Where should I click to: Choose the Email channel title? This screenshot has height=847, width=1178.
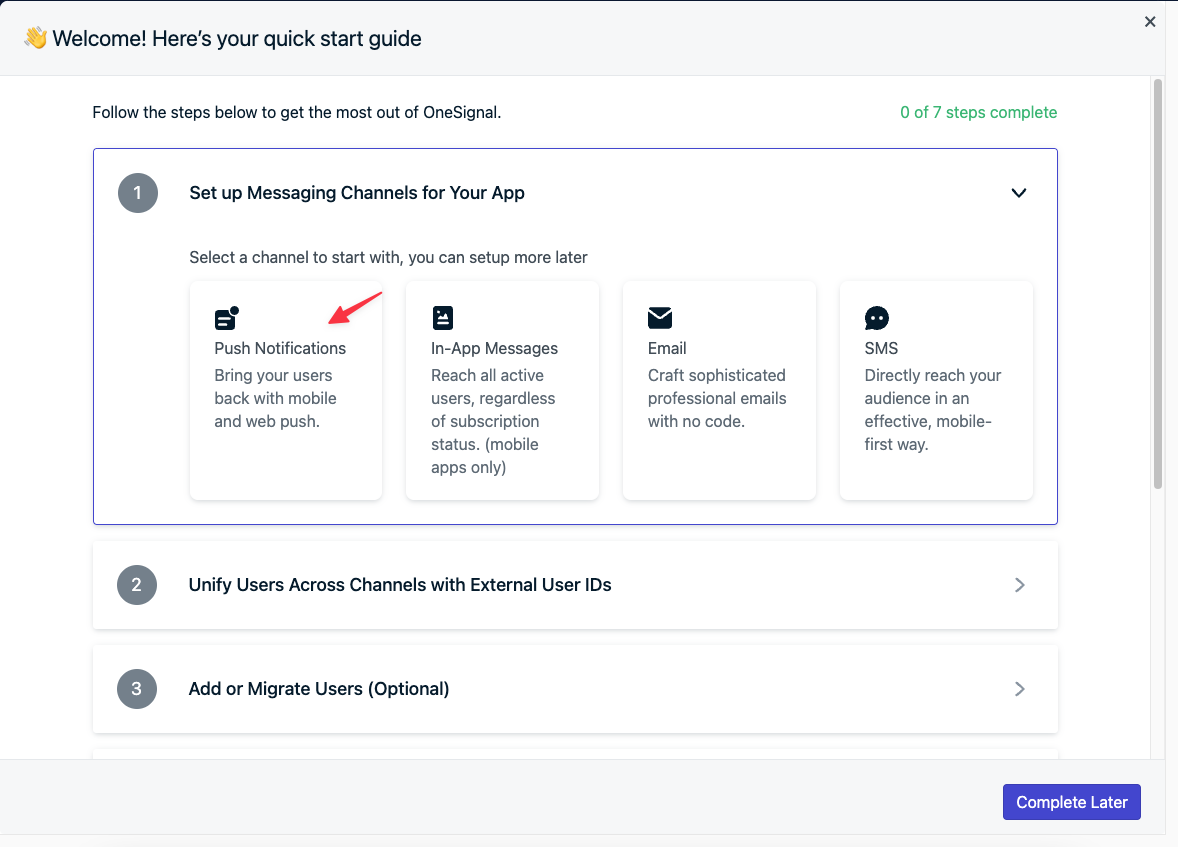tap(667, 348)
